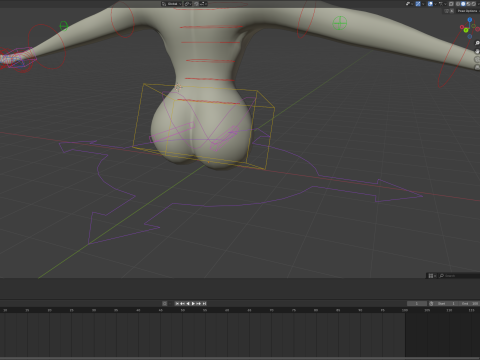Open the Pose Options popover
Image resolution: width=480 pixels, height=360 pixels.
467,11
